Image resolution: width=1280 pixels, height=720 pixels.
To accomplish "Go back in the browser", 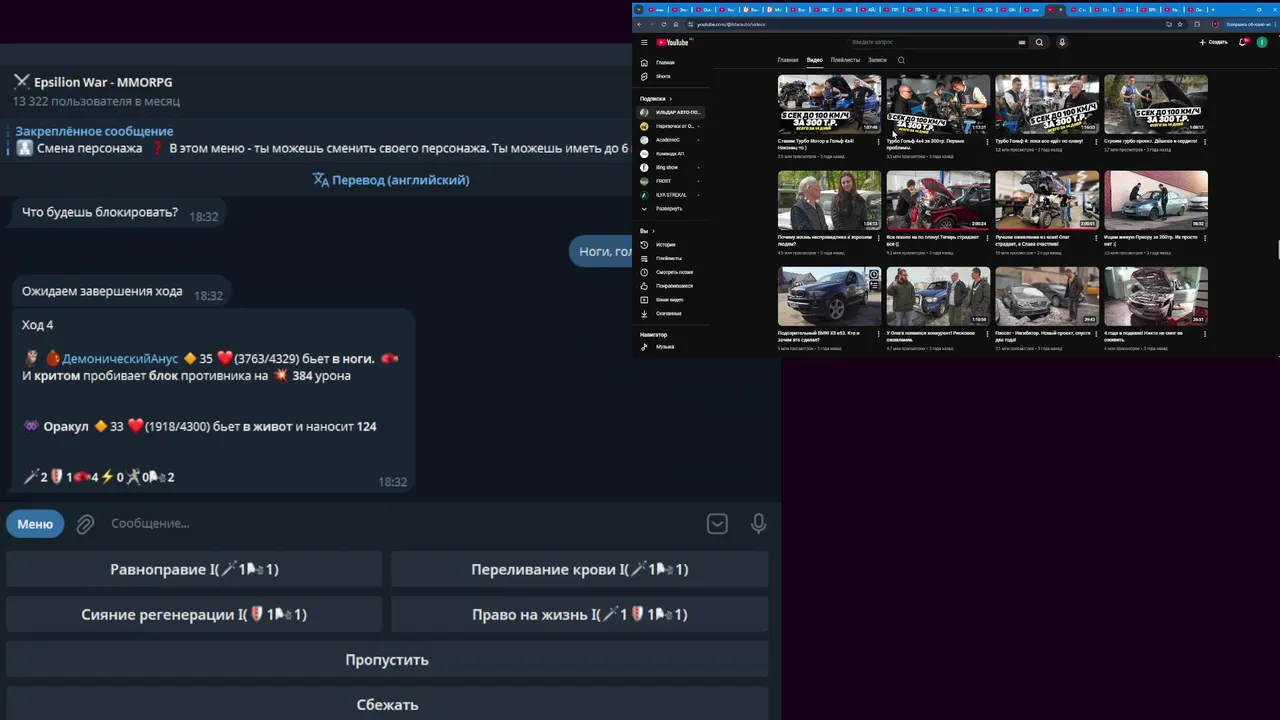I will coord(640,24).
